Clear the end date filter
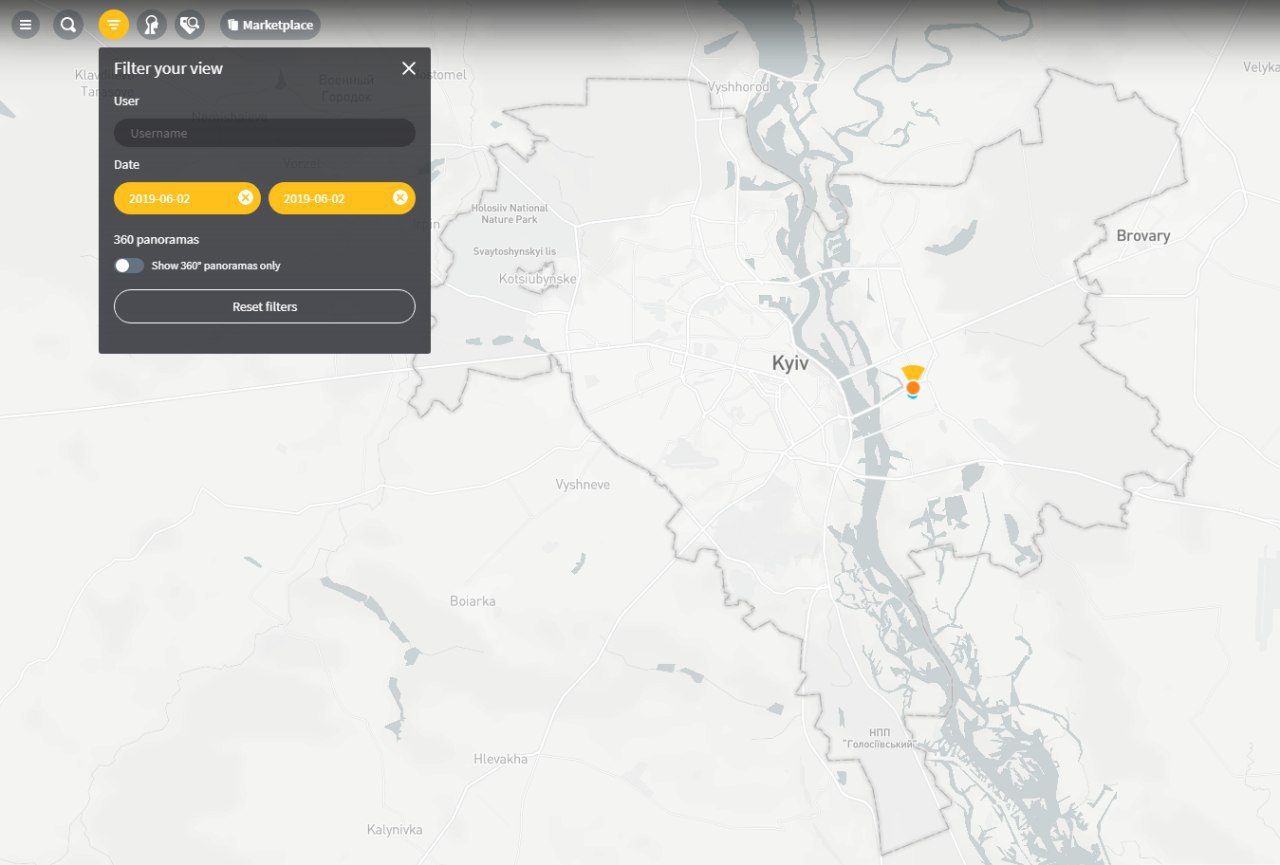The width and height of the screenshot is (1280, 865). 400,198
